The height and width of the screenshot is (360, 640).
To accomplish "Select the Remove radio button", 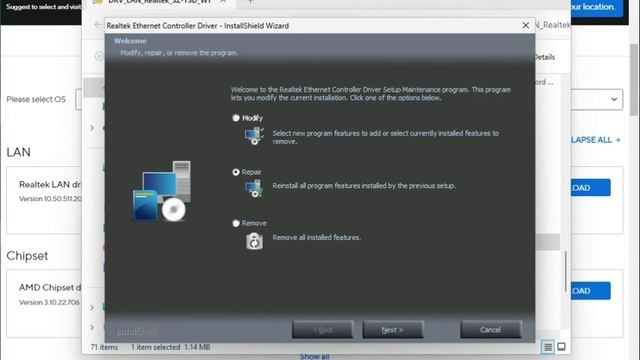I will coord(236,223).
